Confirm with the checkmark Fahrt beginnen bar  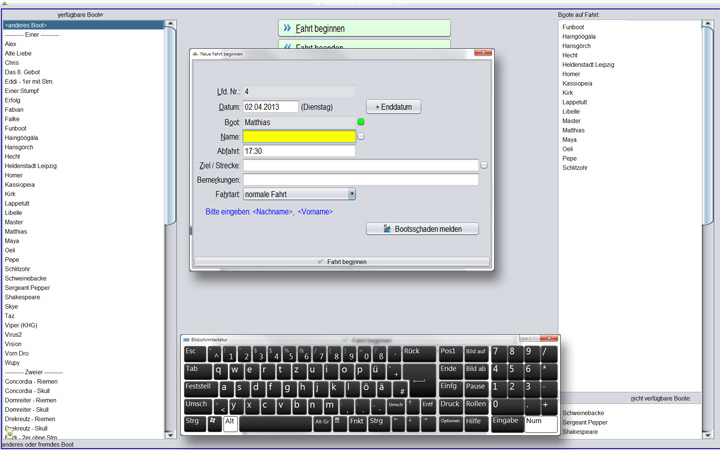[341, 262]
